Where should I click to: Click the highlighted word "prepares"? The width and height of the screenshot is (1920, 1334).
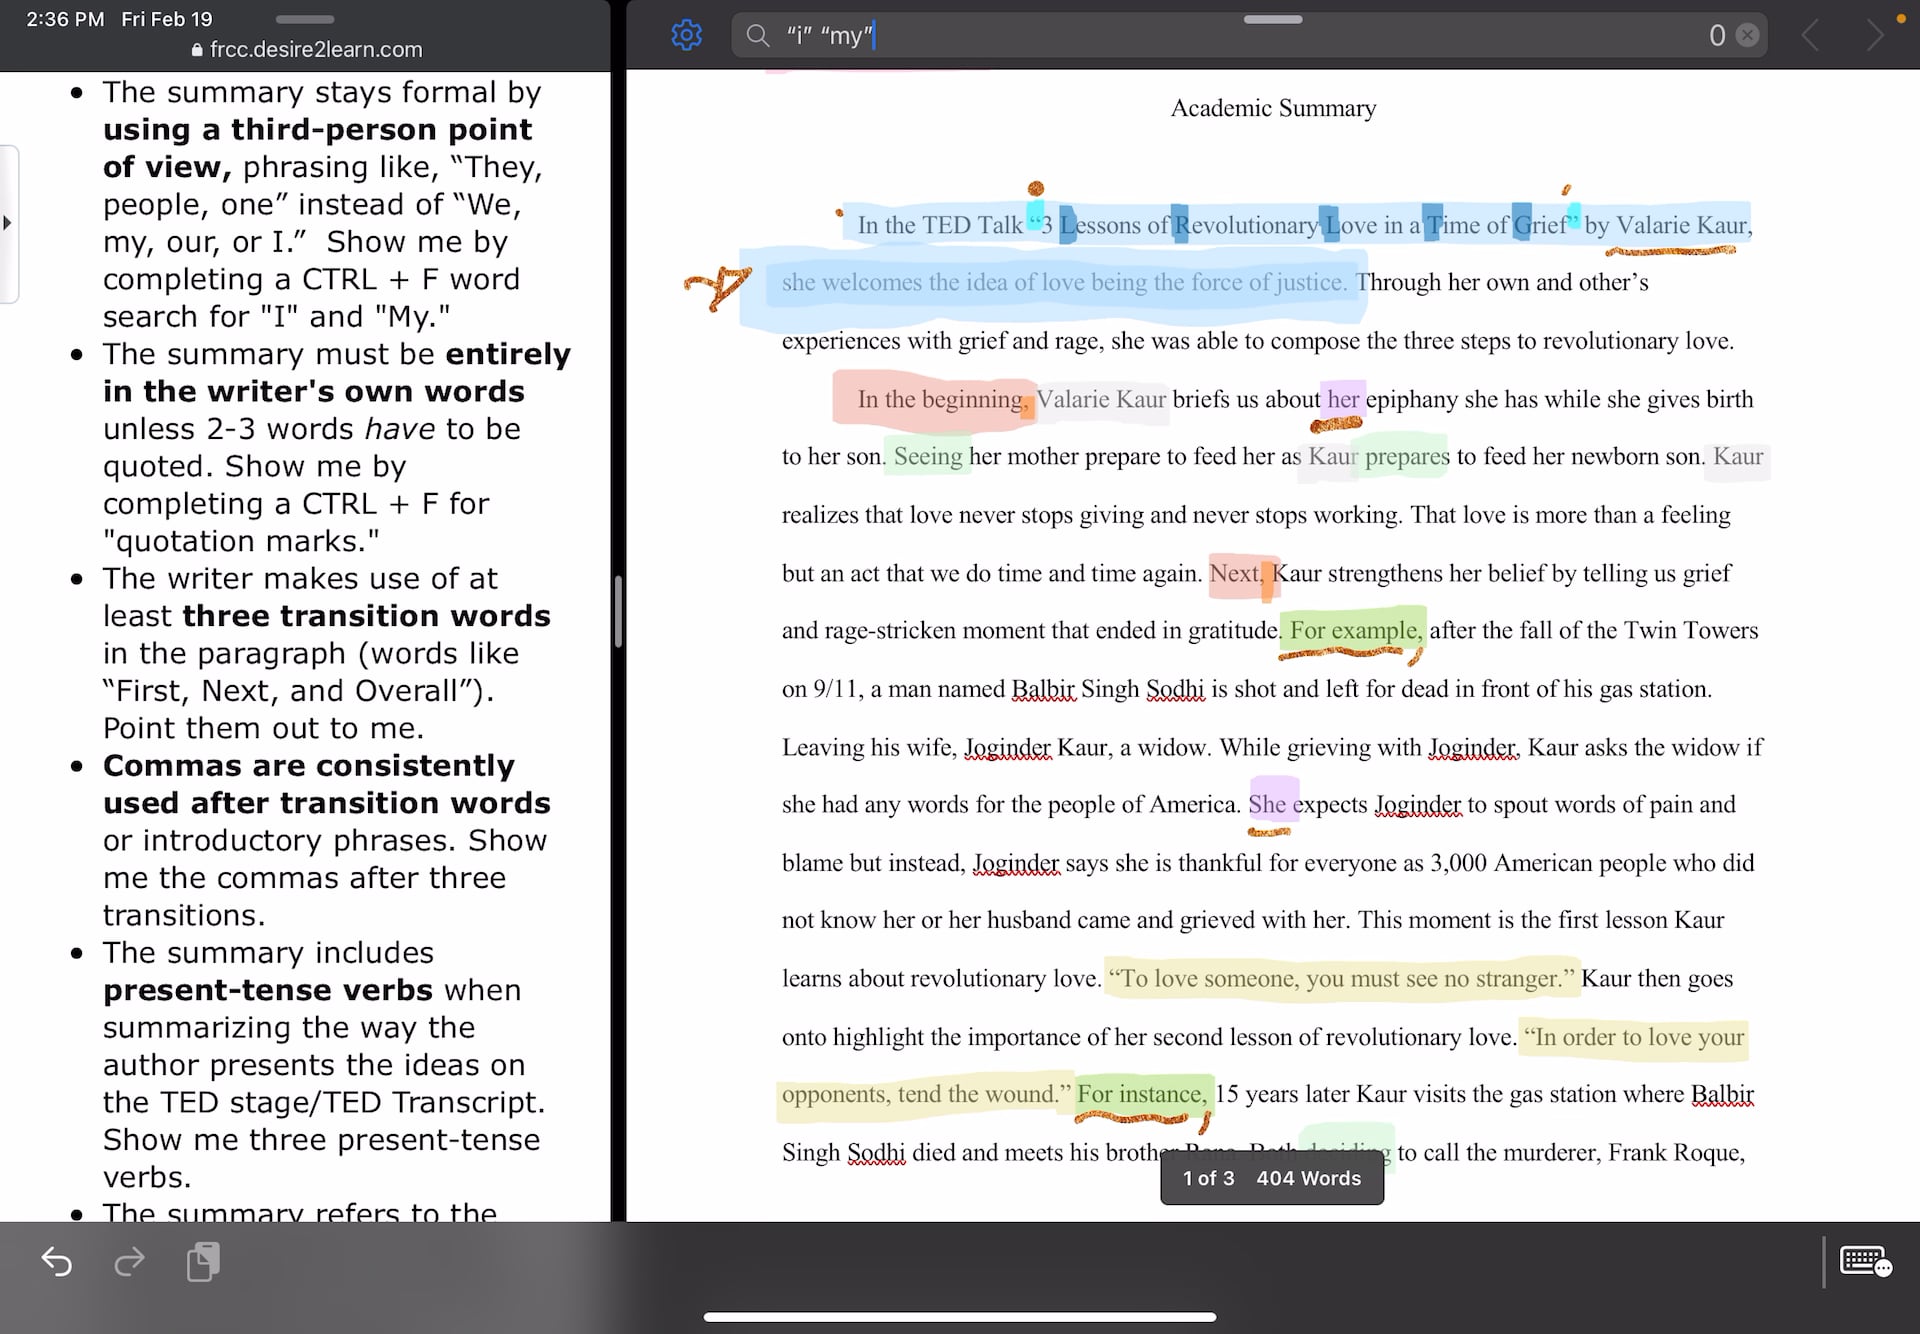point(1407,457)
